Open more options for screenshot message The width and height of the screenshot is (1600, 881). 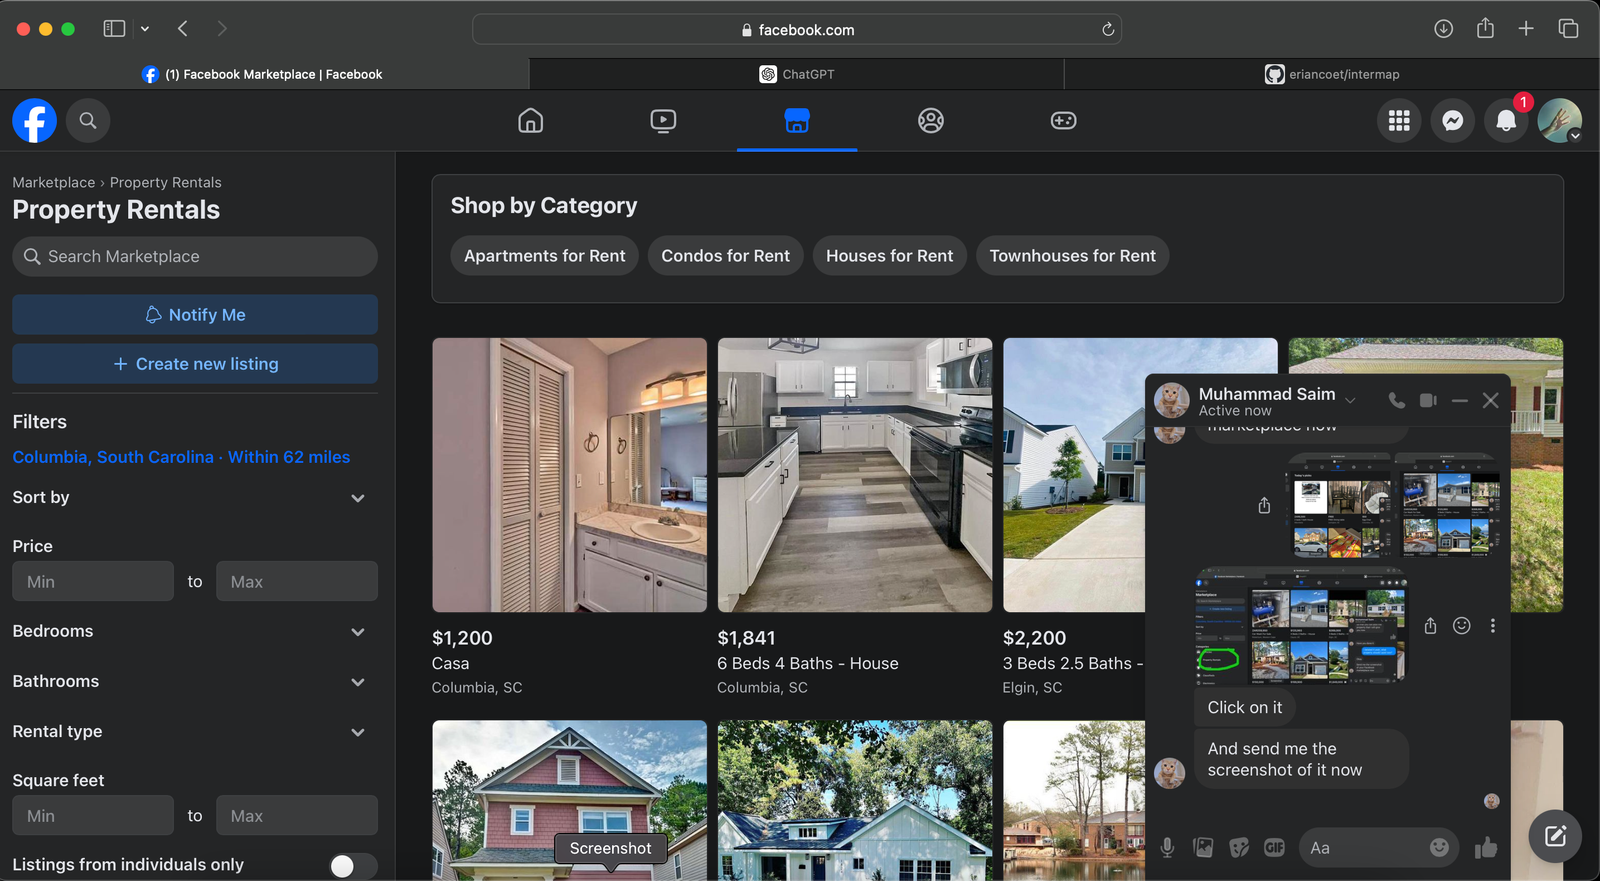point(1493,626)
